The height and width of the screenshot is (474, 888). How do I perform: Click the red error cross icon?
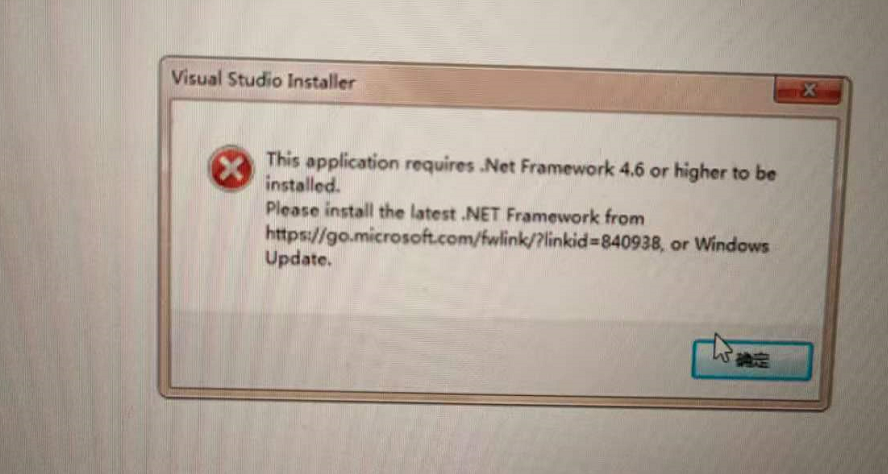coord(230,168)
